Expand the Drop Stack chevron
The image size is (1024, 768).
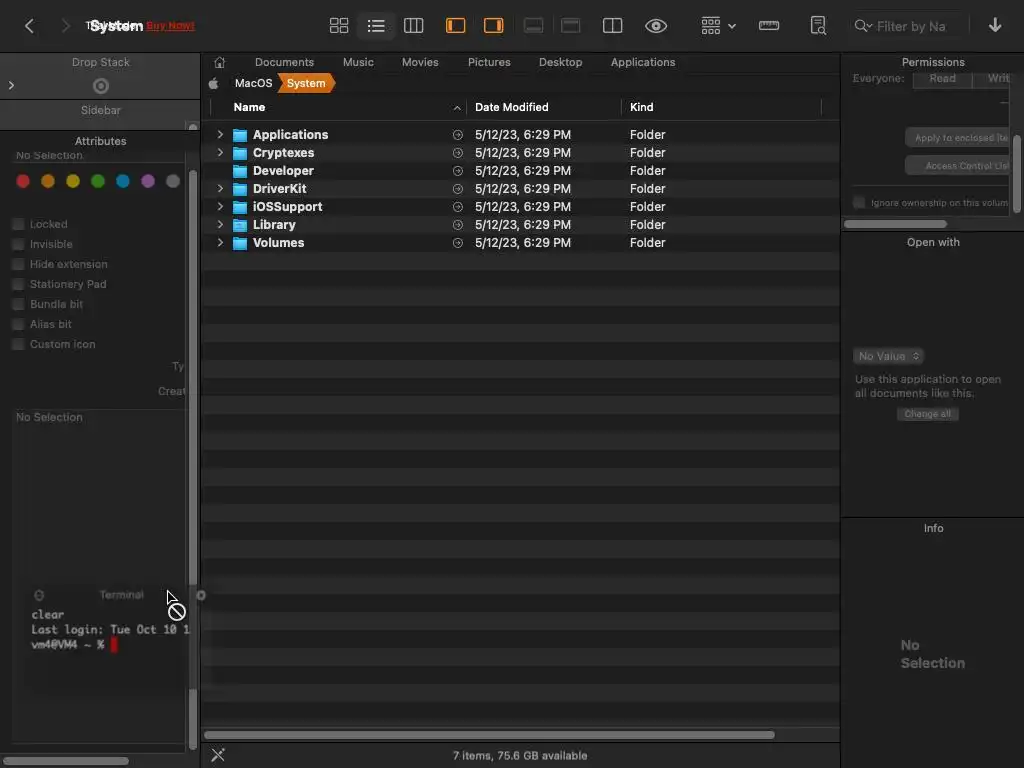point(11,86)
